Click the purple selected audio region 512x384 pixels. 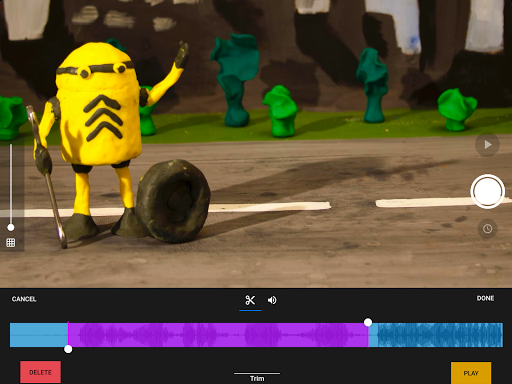pyautogui.click(x=218, y=335)
